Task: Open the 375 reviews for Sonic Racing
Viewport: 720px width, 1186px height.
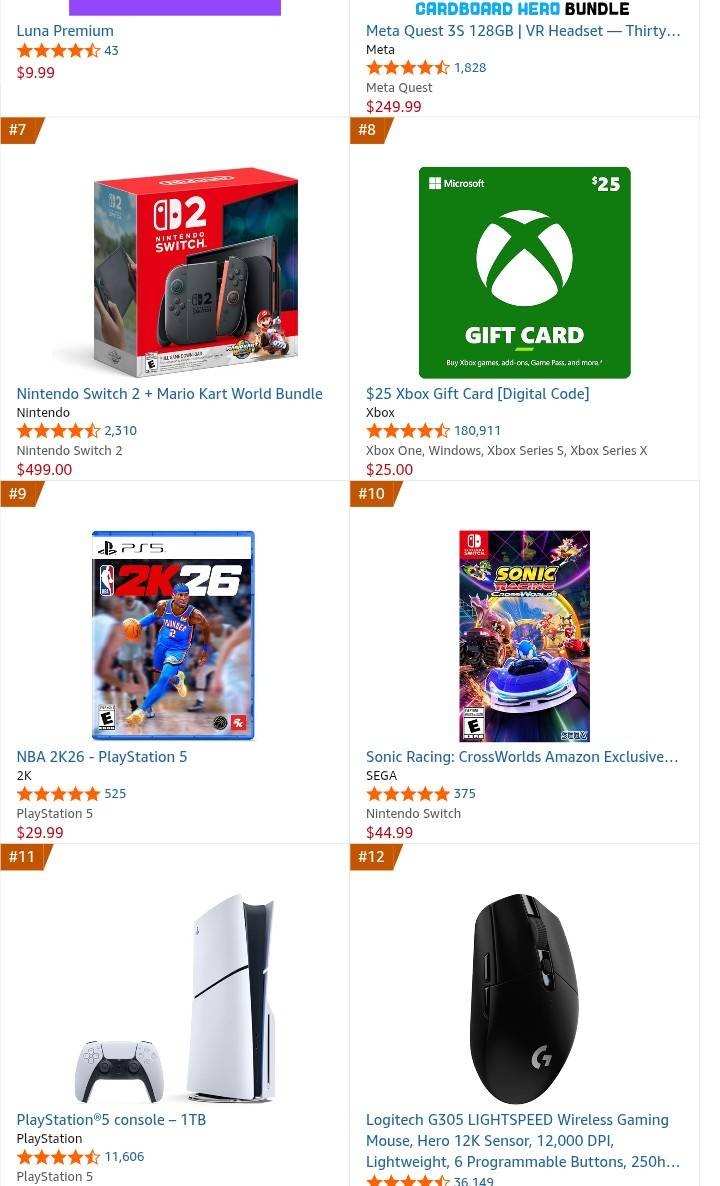Action: point(464,793)
